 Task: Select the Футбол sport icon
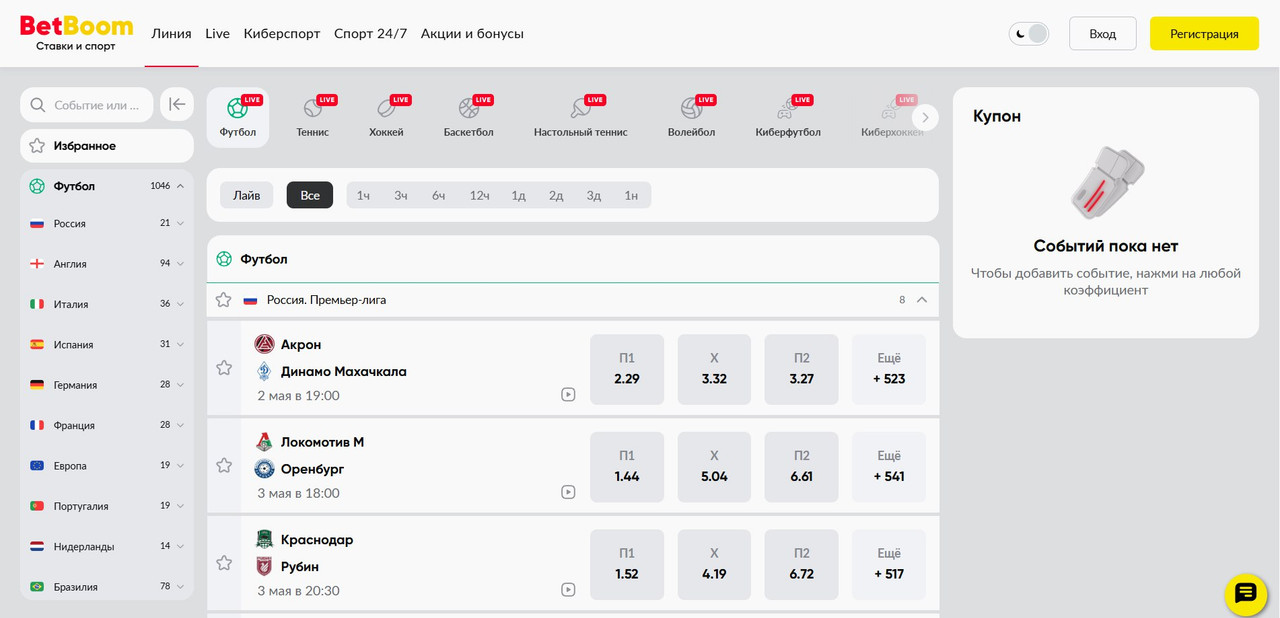point(238,118)
